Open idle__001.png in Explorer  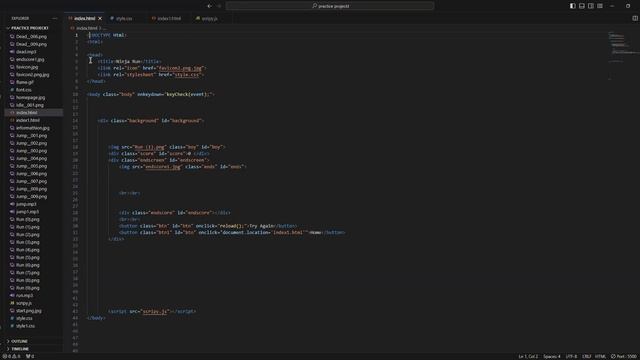coord(30,105)
